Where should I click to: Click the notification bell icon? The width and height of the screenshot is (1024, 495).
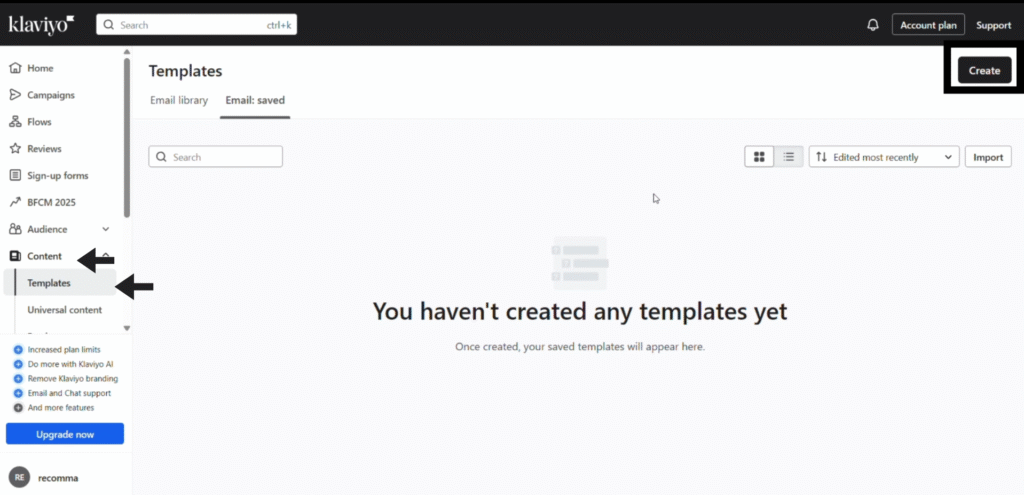click(872, 25)
